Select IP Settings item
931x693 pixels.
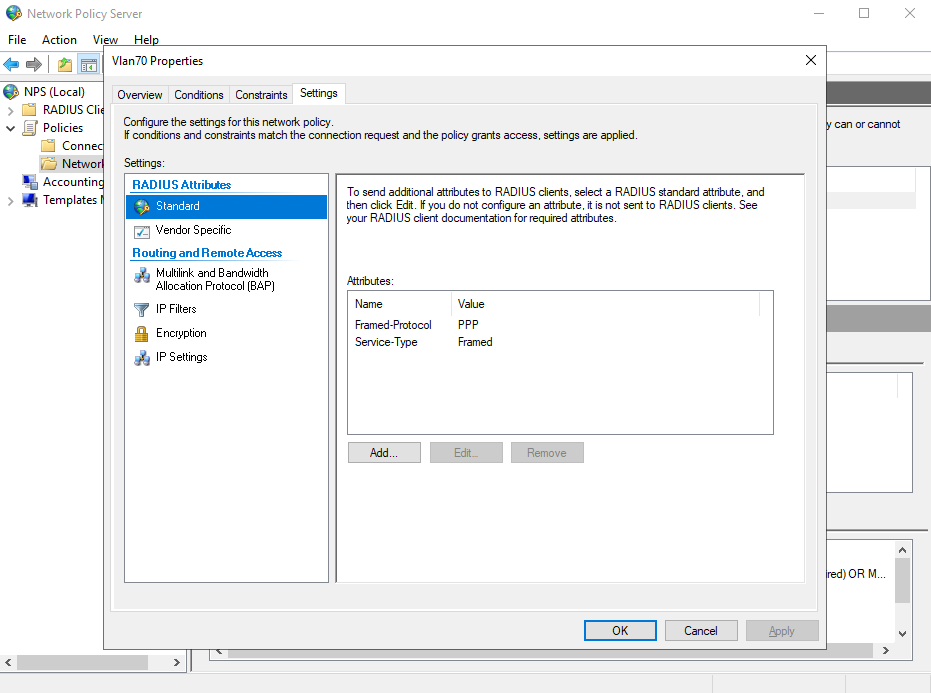coord(226,357)
